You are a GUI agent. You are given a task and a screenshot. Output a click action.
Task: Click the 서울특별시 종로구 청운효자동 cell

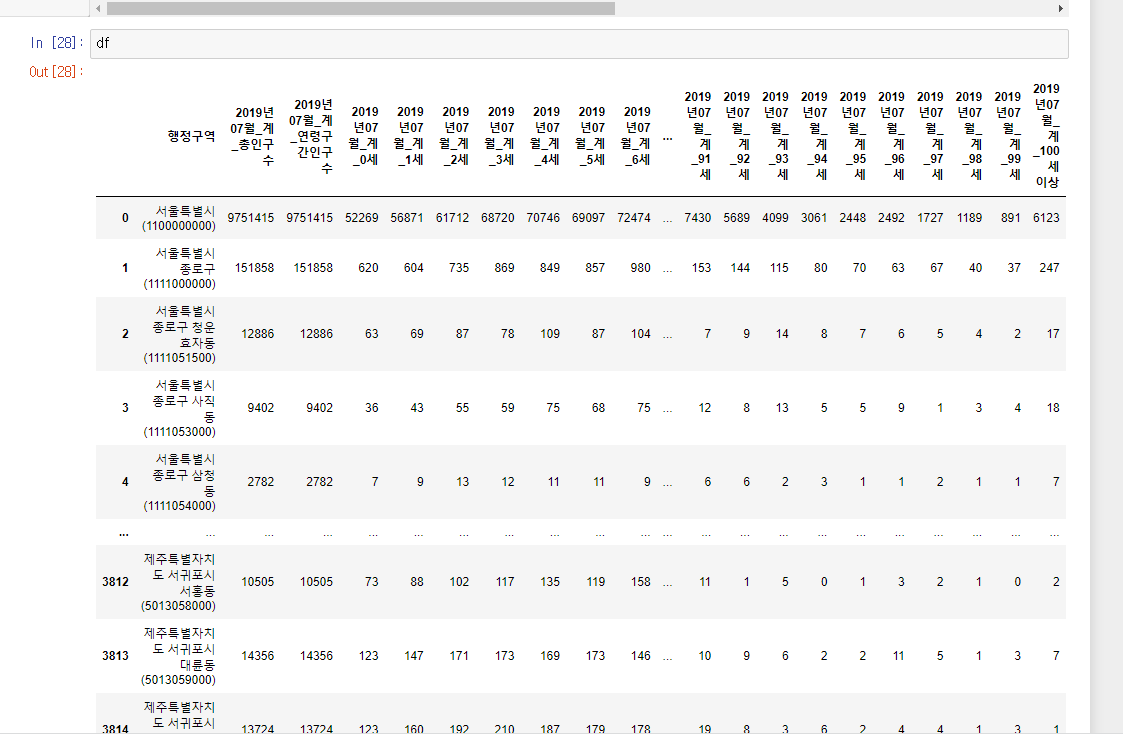tap(180, 335)
